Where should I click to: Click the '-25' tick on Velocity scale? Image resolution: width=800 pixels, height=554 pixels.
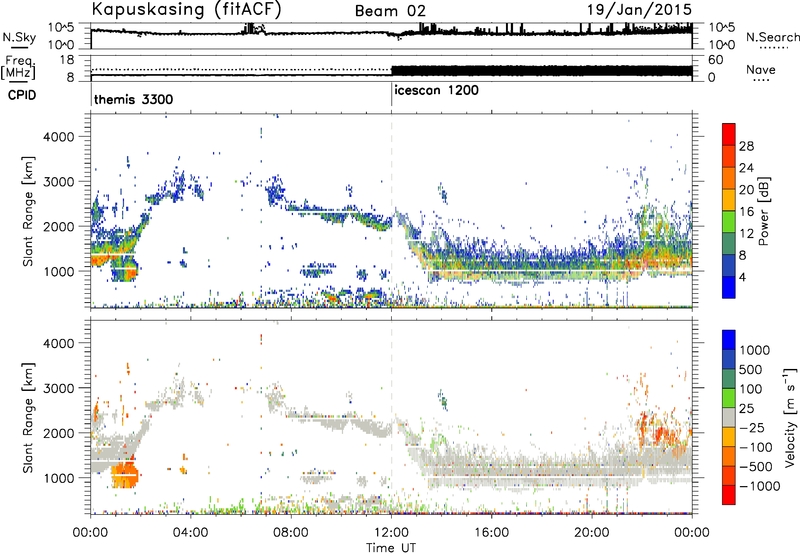point(753,427)
